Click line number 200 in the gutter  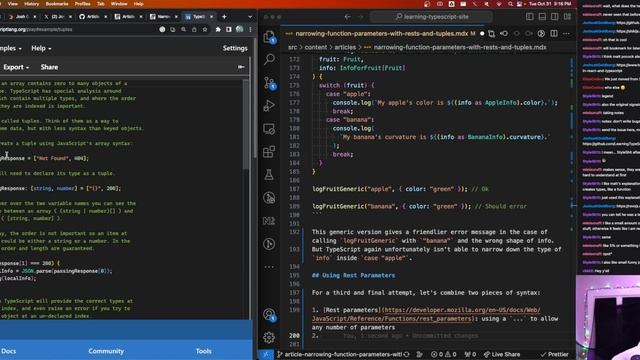click(x=294, y=336)
